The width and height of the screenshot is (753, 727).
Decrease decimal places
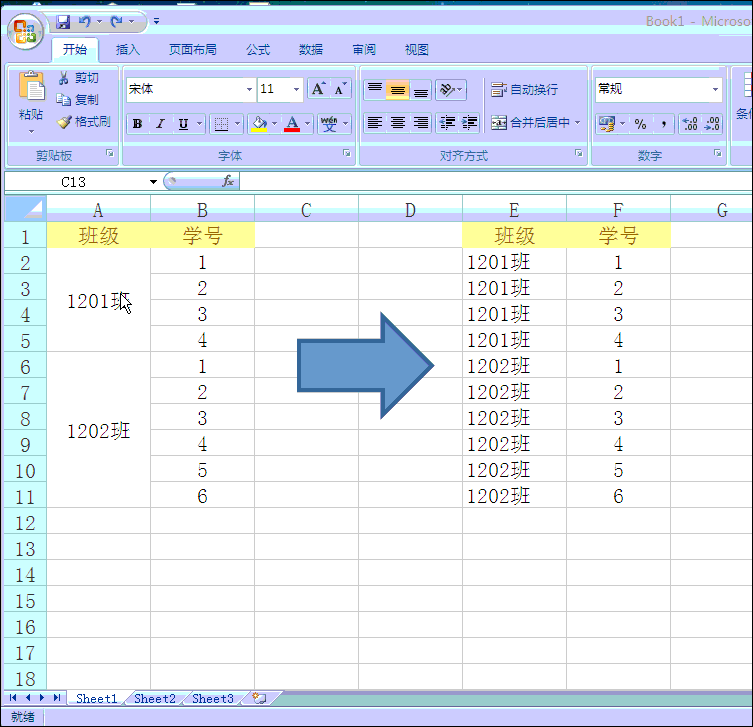tap(712, 124)
